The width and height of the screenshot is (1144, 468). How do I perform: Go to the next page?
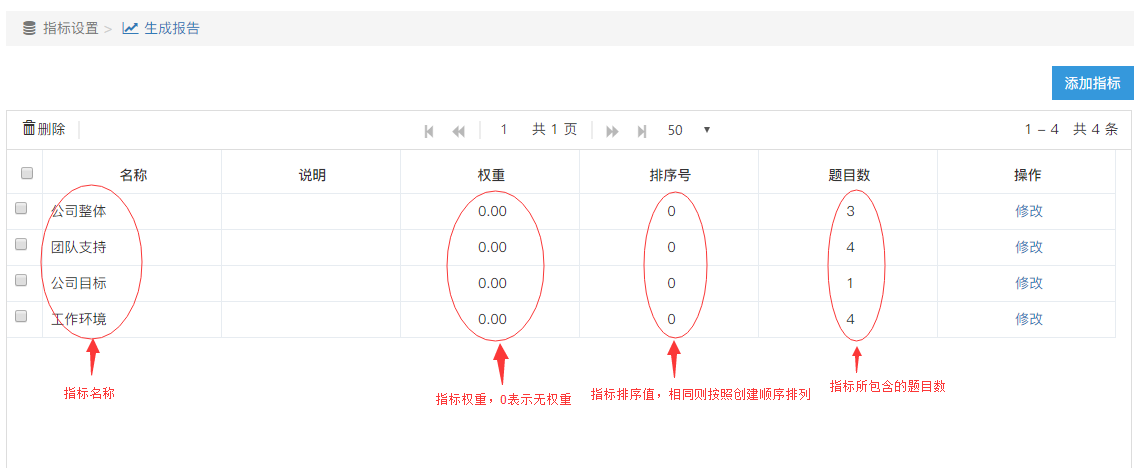tap(612, 131)
